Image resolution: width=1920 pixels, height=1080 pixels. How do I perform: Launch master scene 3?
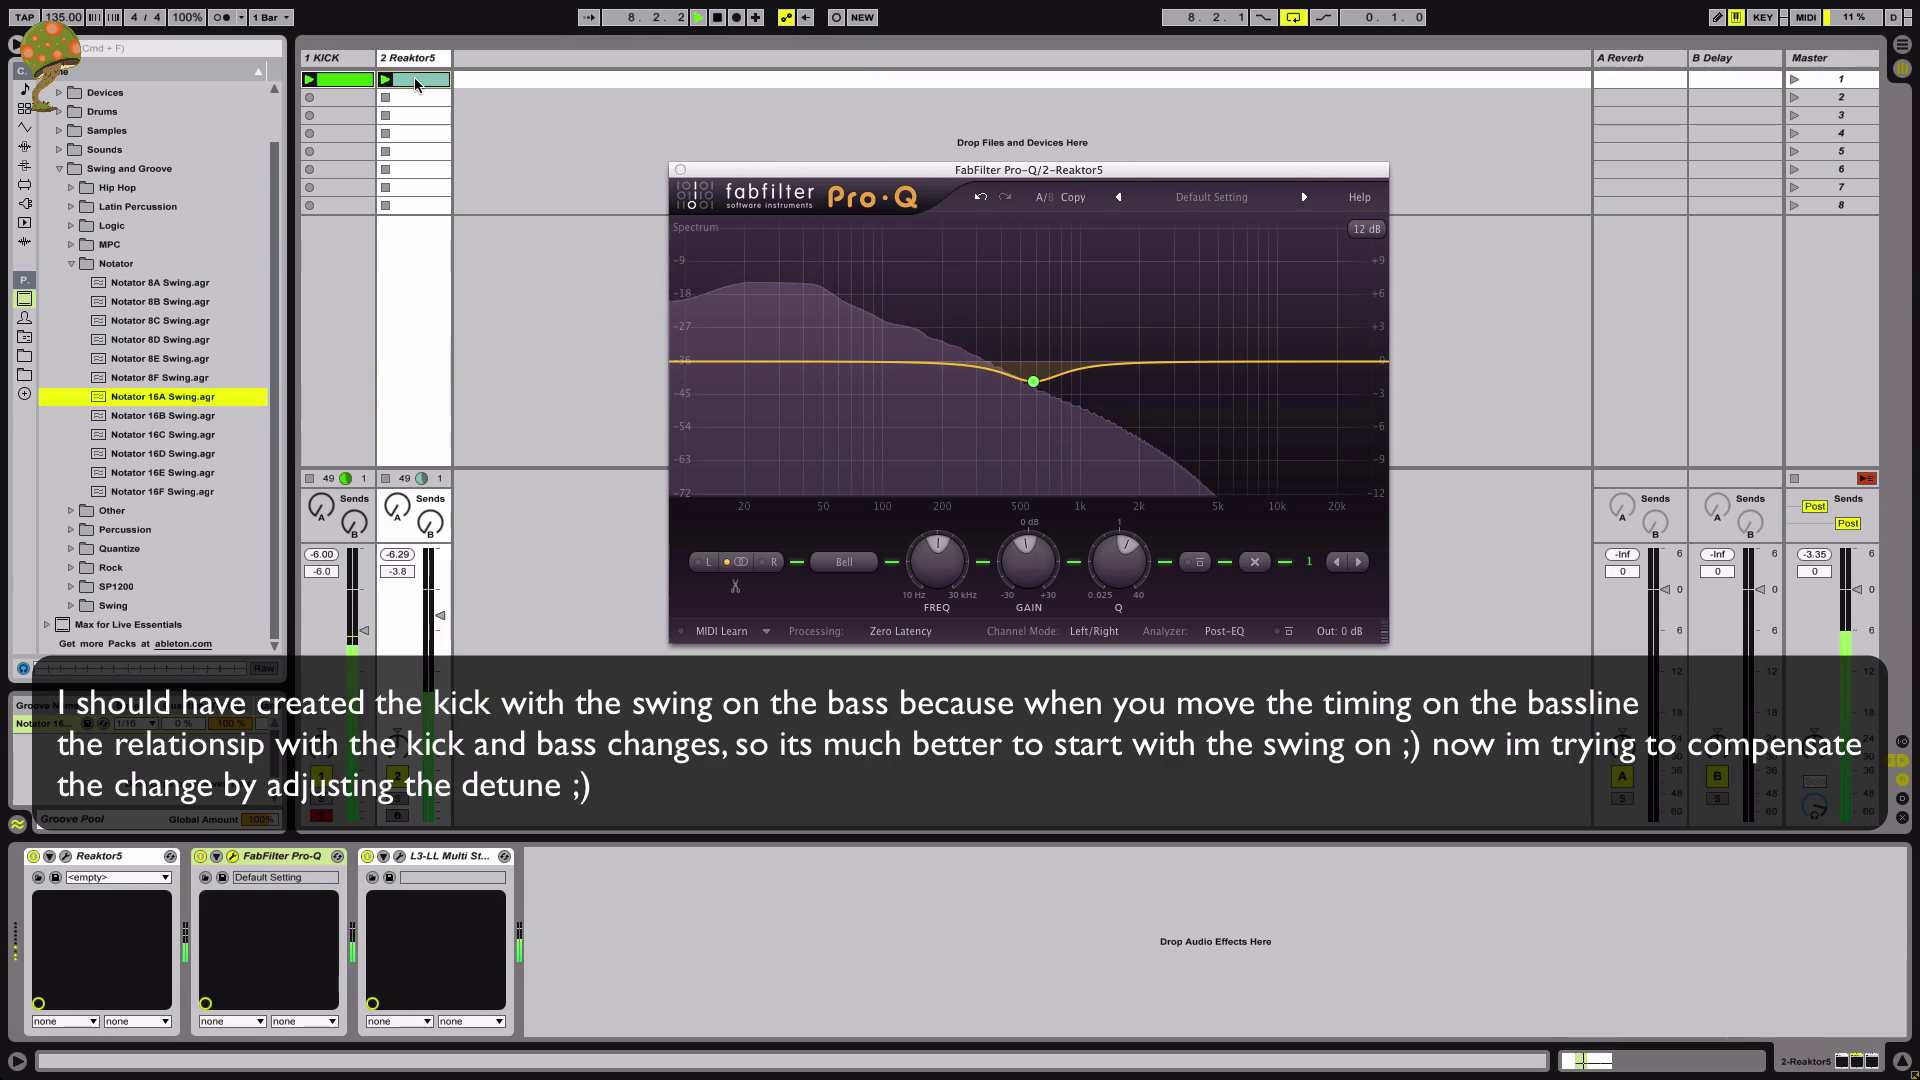tap(1795, 115)
